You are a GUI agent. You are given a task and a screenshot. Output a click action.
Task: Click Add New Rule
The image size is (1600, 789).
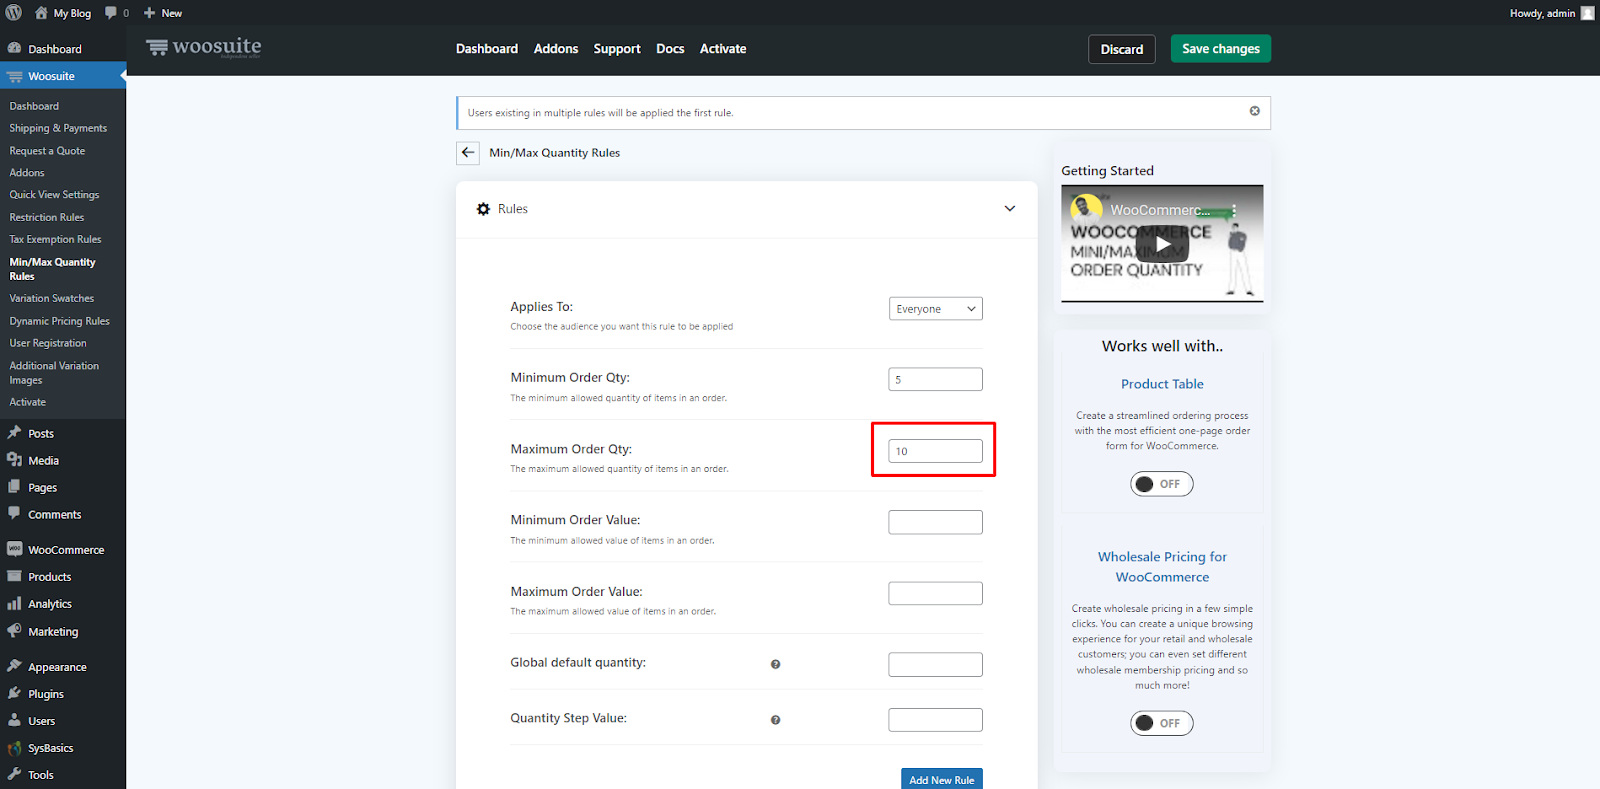(x=941, y=779)
